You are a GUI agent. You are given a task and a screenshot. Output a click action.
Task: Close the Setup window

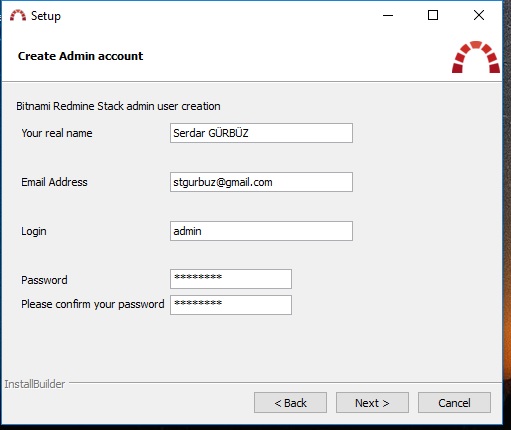coord(479,15)
